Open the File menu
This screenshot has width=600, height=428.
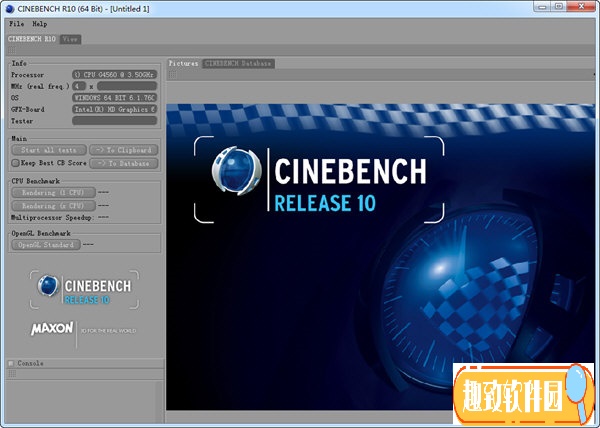[16, 24]
